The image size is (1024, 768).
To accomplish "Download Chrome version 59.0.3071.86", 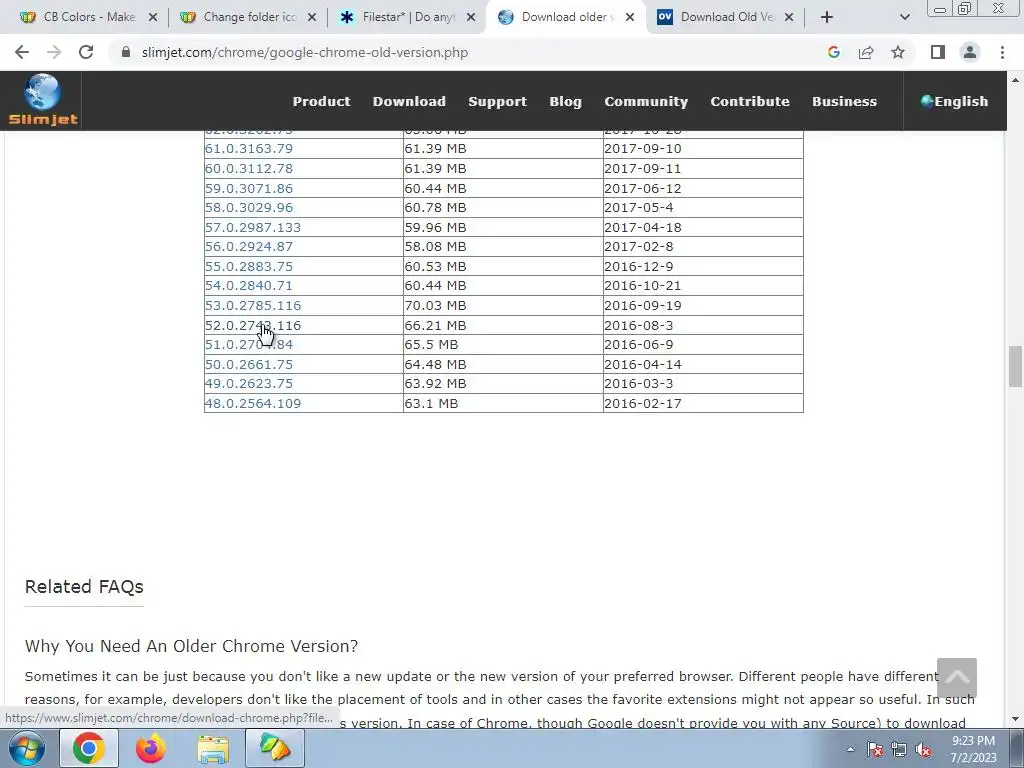I will coord(249,188).
